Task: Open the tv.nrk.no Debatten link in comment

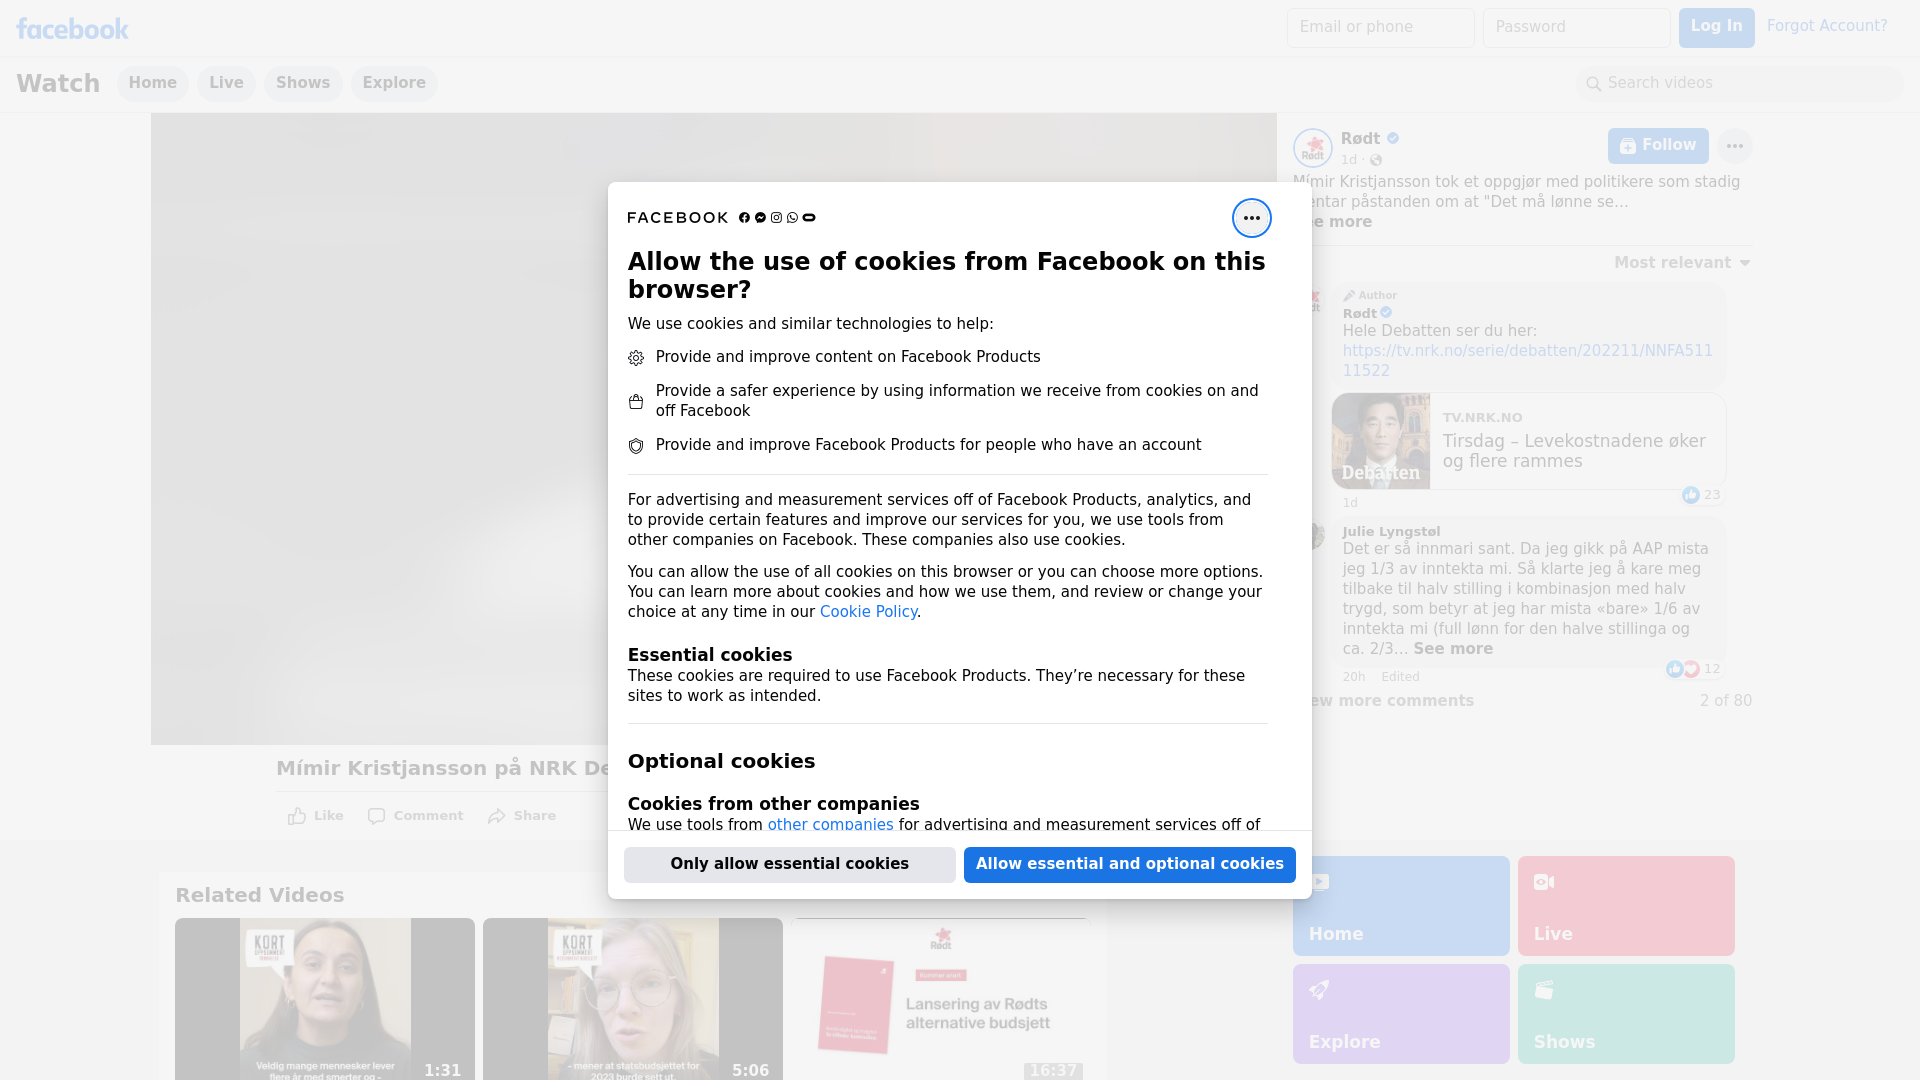Action: (x=1527, y=361)
